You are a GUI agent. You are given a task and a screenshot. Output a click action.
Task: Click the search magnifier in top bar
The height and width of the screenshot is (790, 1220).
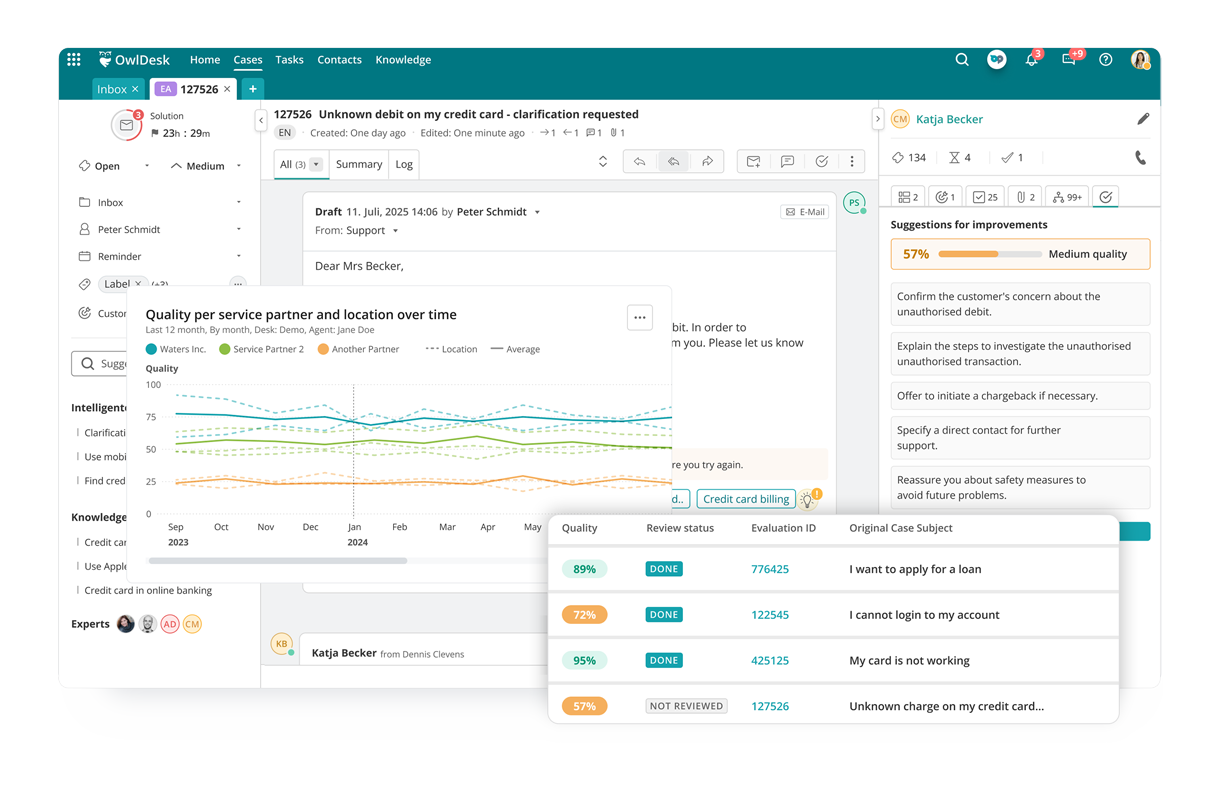coord(962,60)
